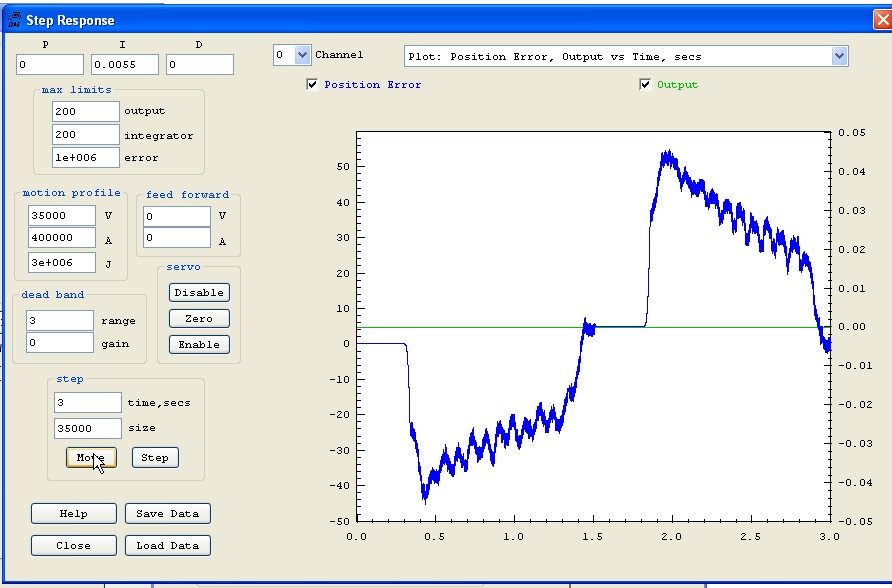Click the Move button
Image resolution: width=892 pixels, height=588 pixels.
point(91,457)
